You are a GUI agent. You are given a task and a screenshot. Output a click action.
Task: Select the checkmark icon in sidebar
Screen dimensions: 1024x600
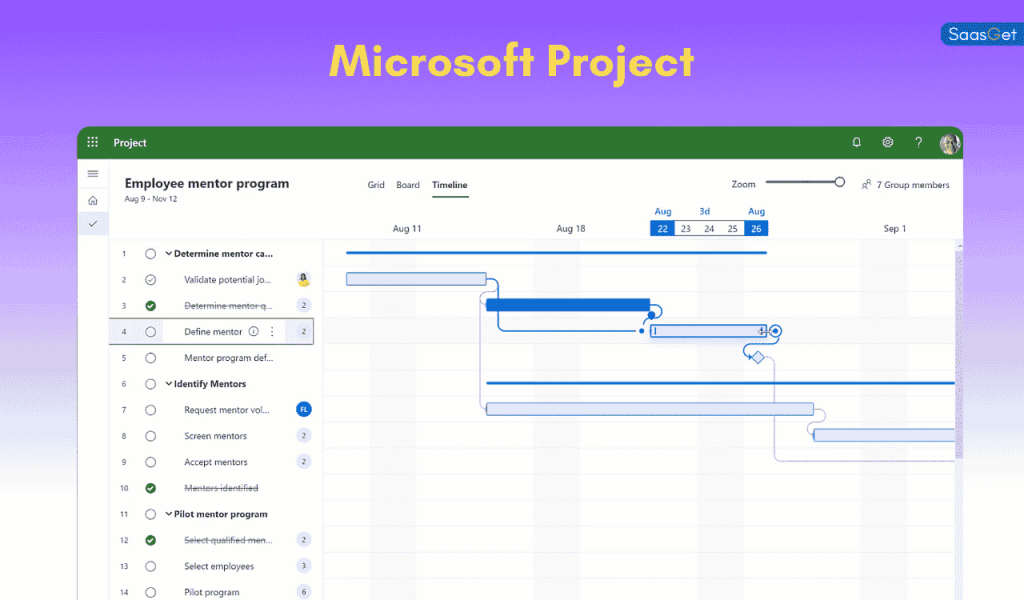coord(93,224)
